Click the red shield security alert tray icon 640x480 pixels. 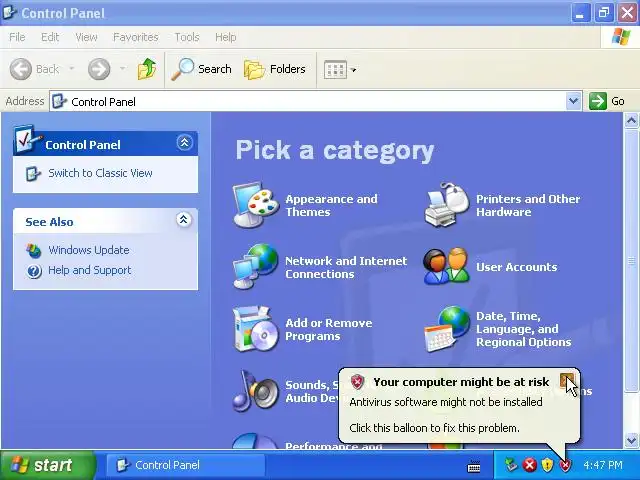click(566, 465)
